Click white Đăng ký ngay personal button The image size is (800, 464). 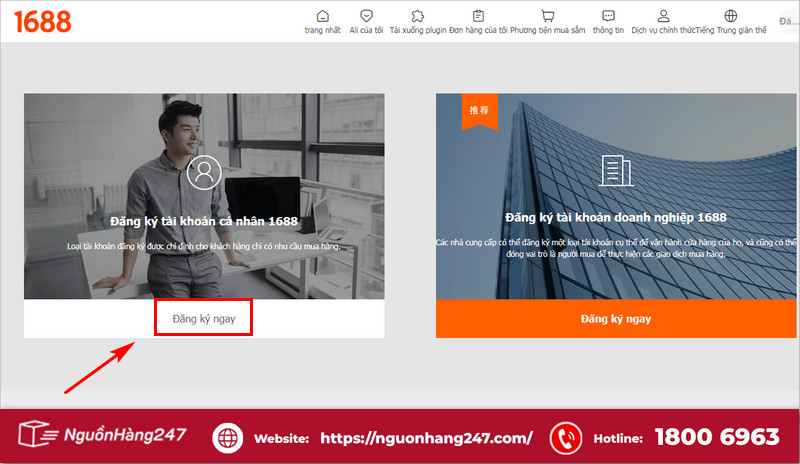(203, 318)
